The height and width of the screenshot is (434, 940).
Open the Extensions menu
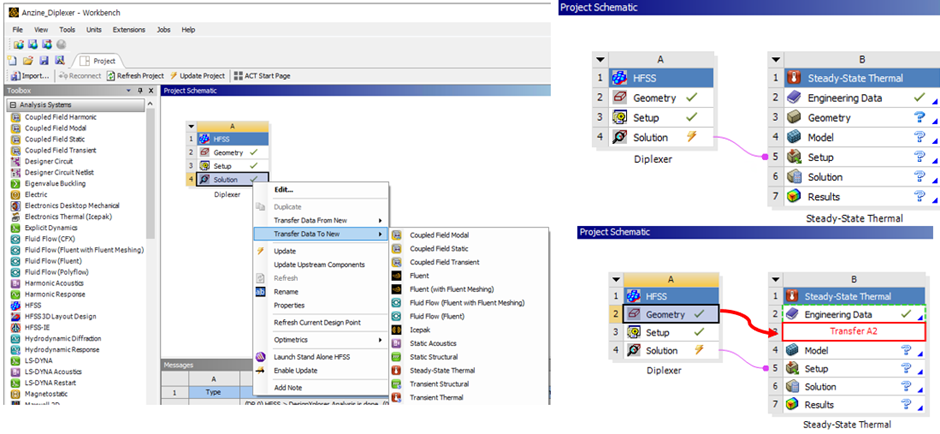click(x=129, y=29)
